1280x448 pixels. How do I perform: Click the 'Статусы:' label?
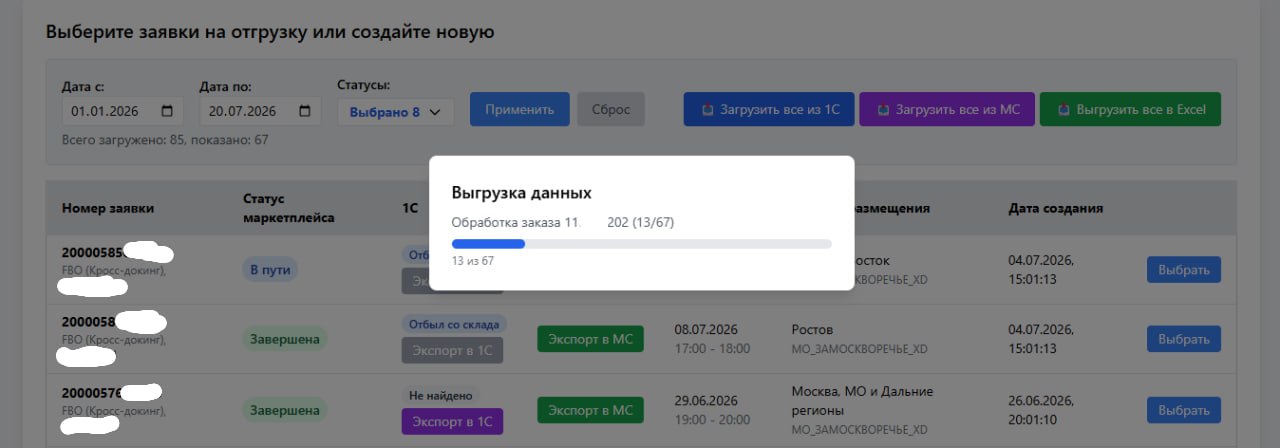tap(364, 85)
